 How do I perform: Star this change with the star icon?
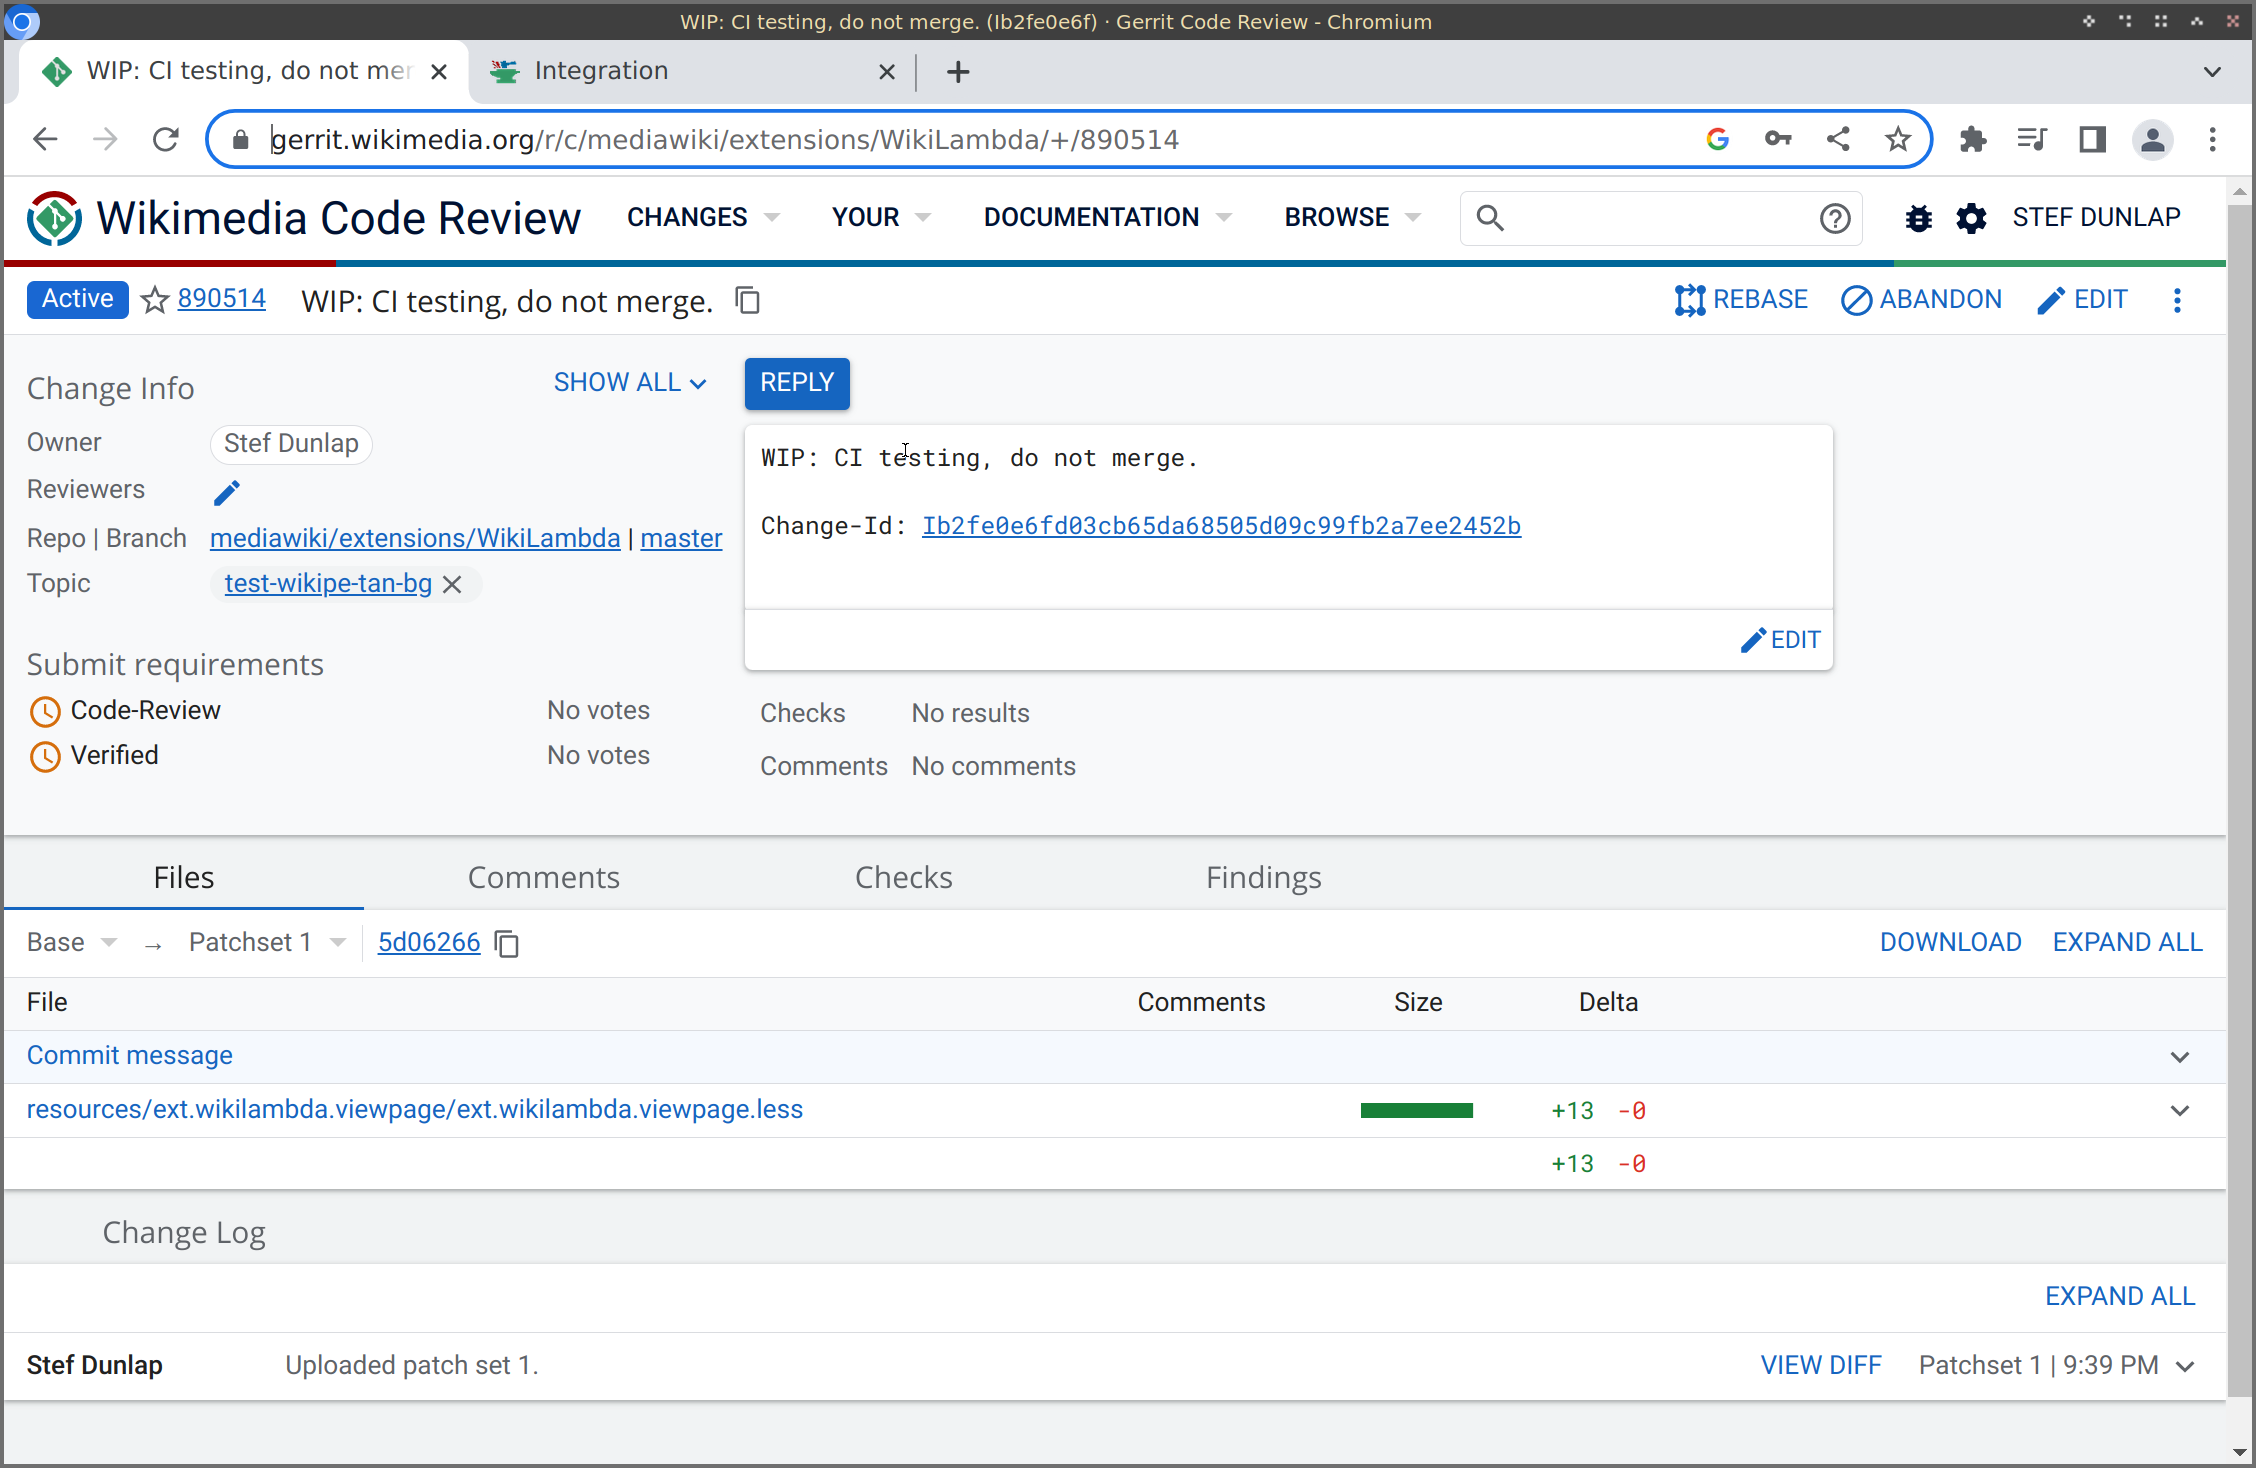[155, 300]
